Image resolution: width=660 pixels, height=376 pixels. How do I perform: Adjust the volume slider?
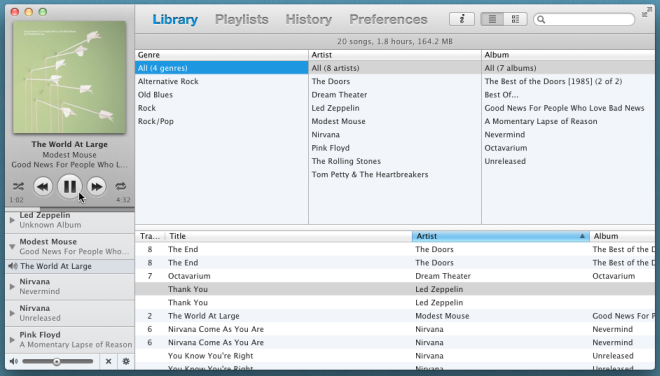(57, 361)
